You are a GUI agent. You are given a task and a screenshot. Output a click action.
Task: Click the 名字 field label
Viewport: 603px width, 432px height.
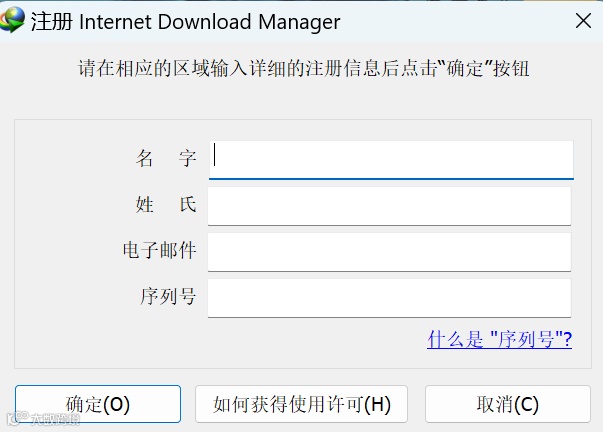point(166,158)
